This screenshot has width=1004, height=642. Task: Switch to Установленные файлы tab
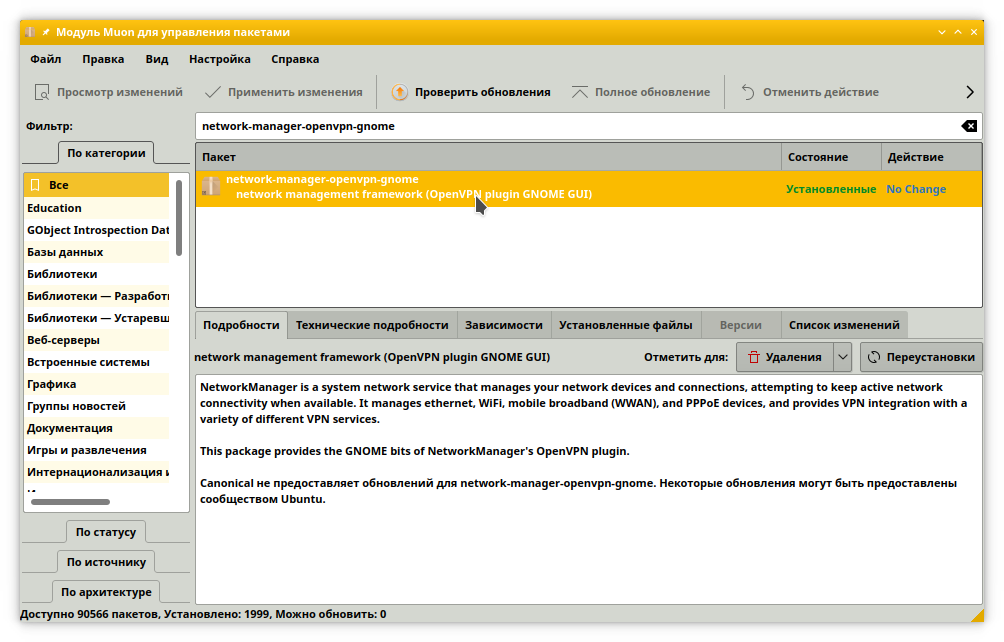pyautogui.click(x=626, y=325)
